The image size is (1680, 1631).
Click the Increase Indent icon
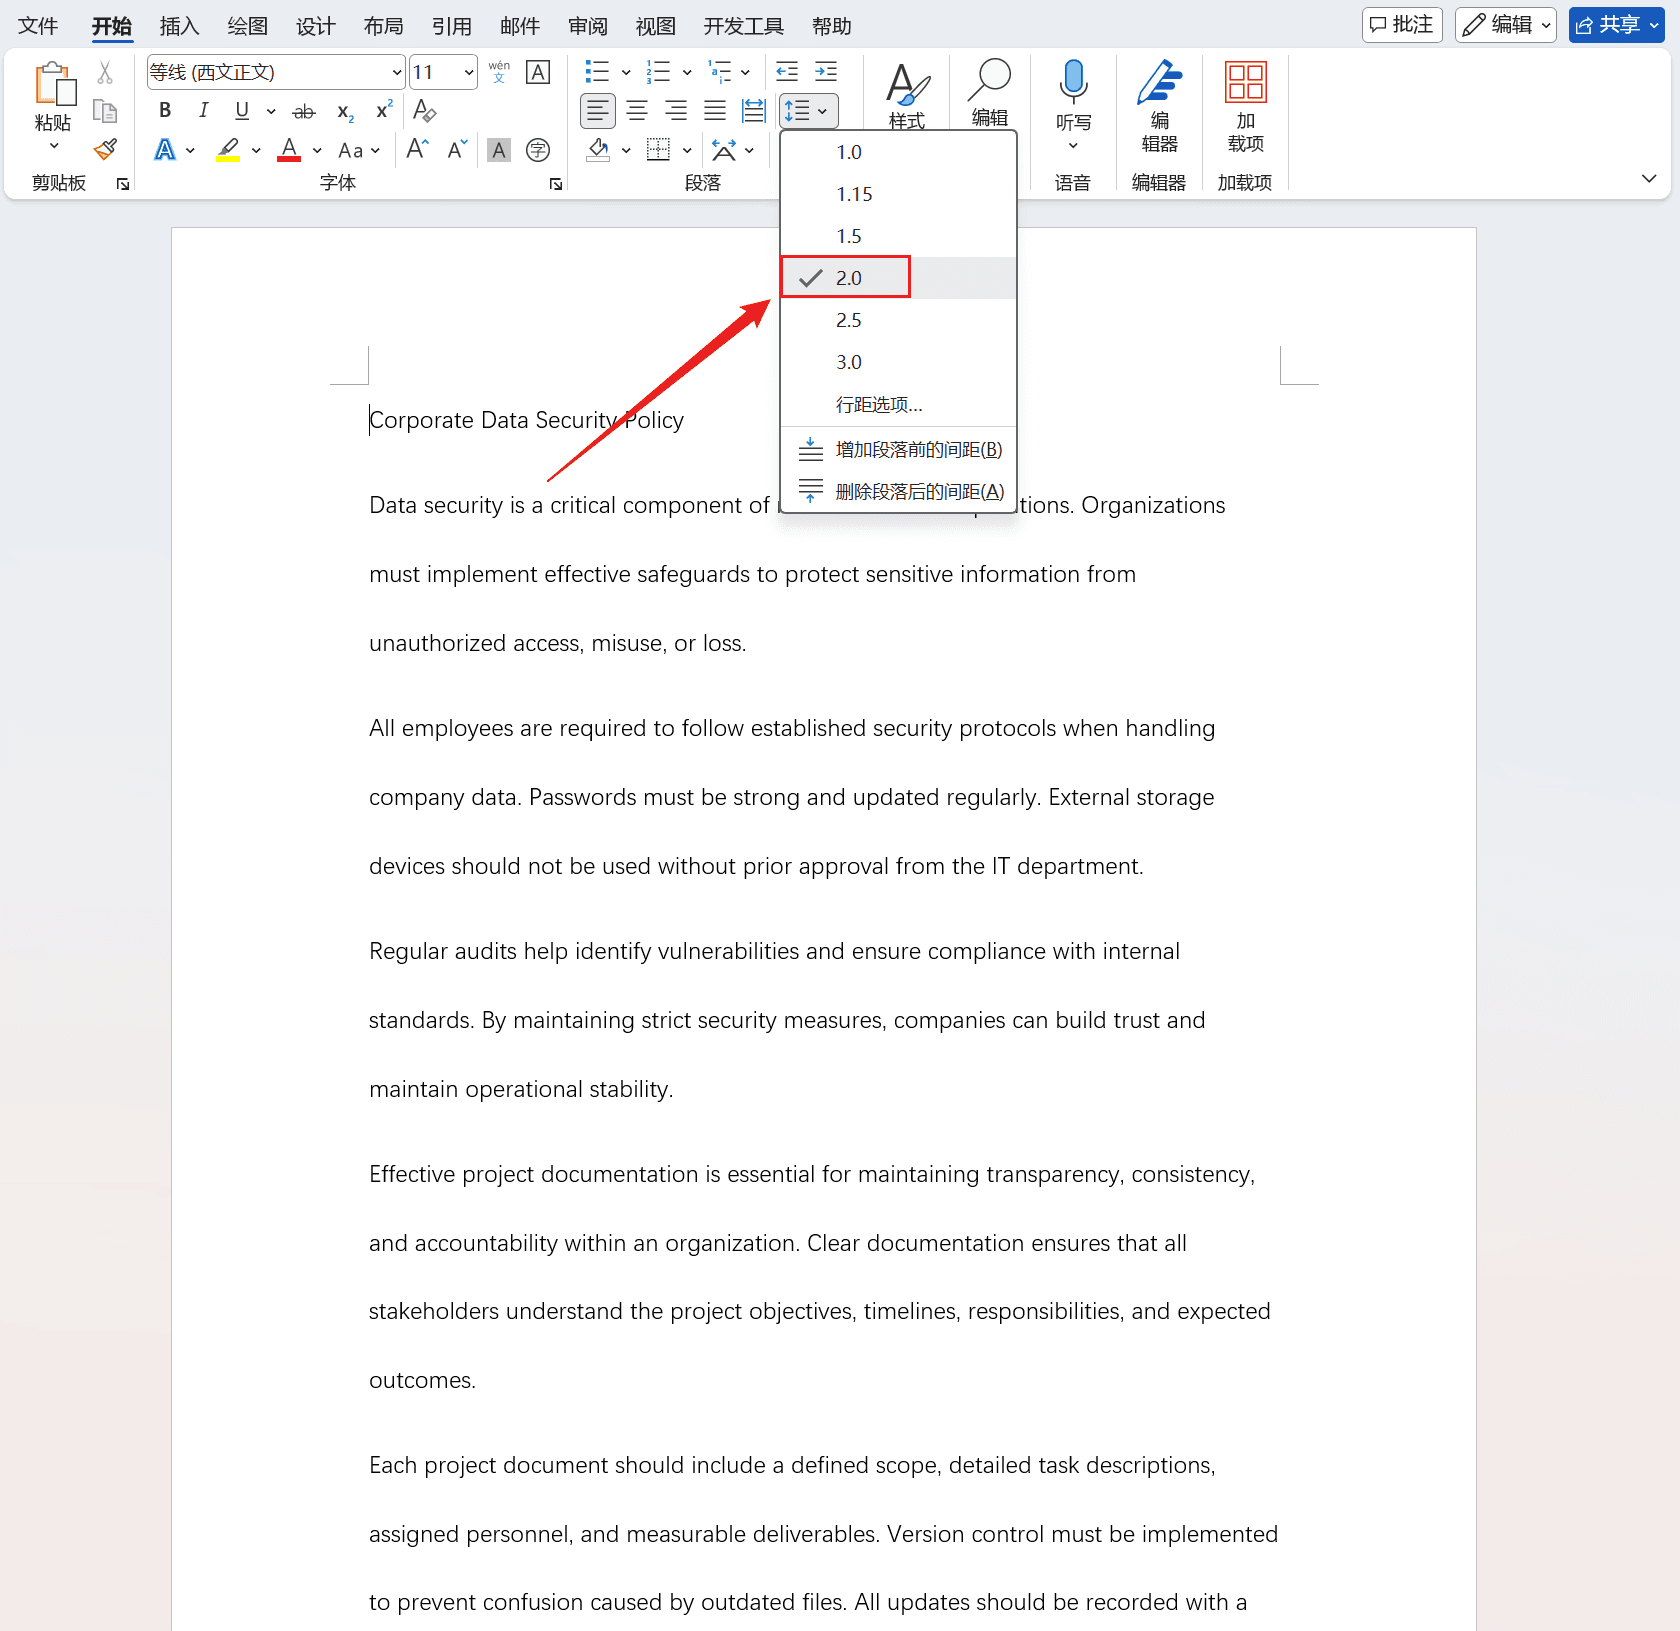pyautogui.click(x=826, y=72)
